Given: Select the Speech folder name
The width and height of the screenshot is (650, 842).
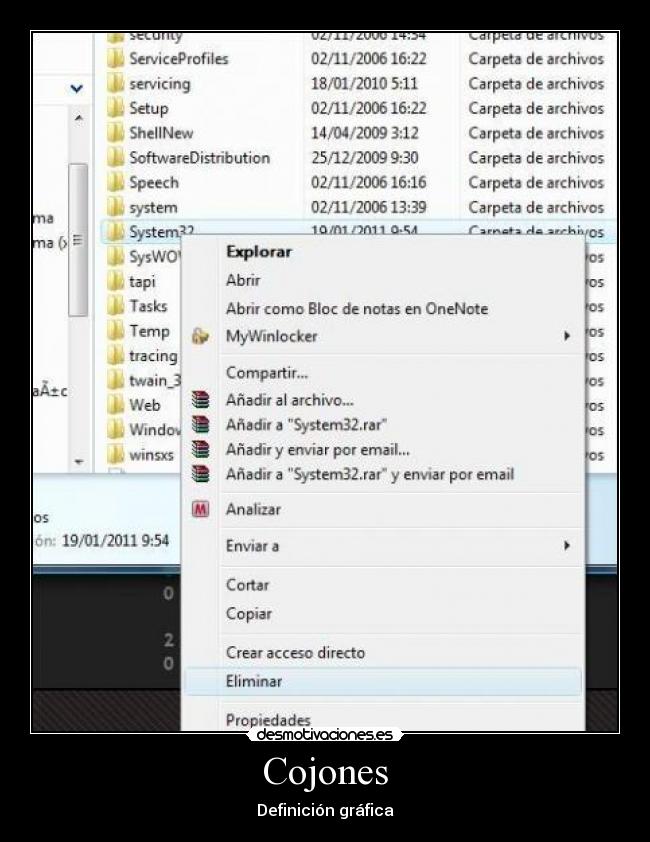Looking at the screenshot, I should pos(154,183).
